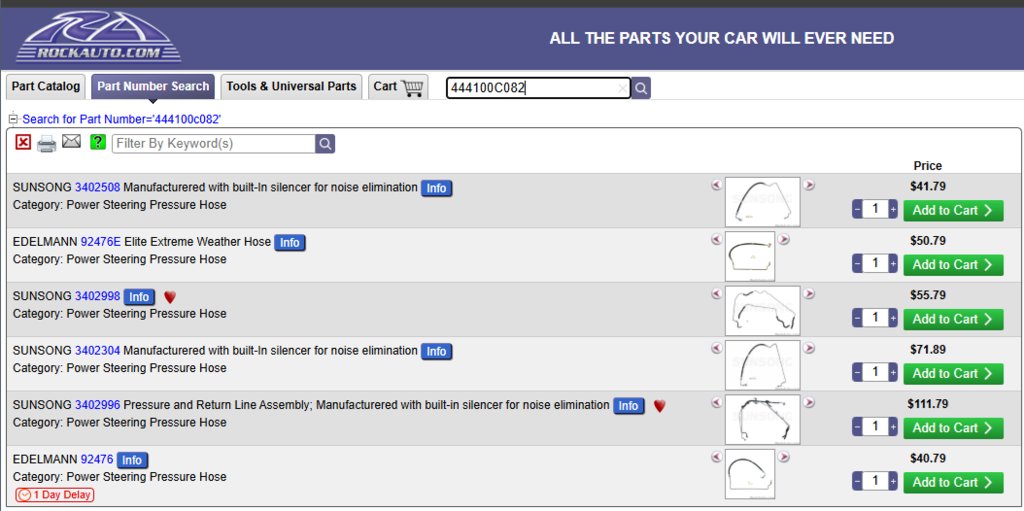The image size is (1024, 511).
Task: Click the red X close results icon
Action: coord(24,142)
